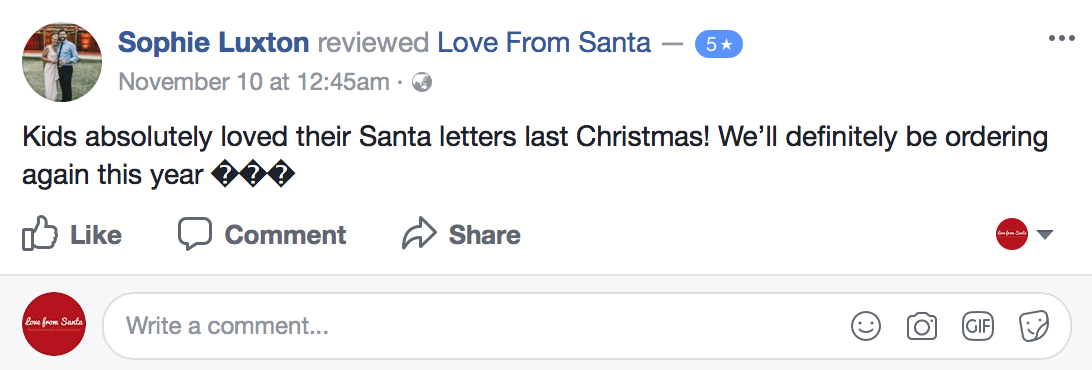Click the Love from Santa avatar beside comment box
Viewport: 1092px width, 370px height.
[54, 324]
